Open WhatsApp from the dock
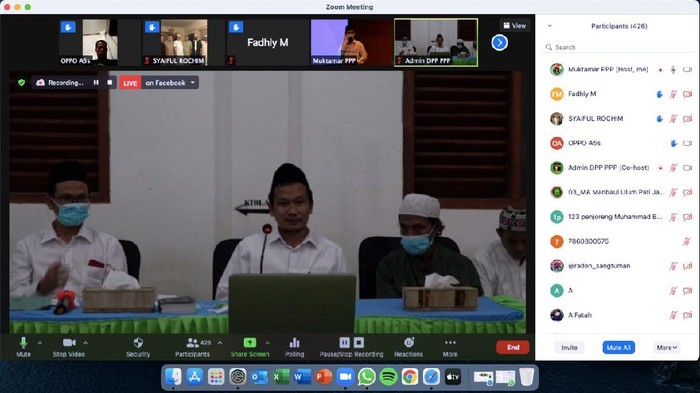700x393 pixels. tap(367, 377)
